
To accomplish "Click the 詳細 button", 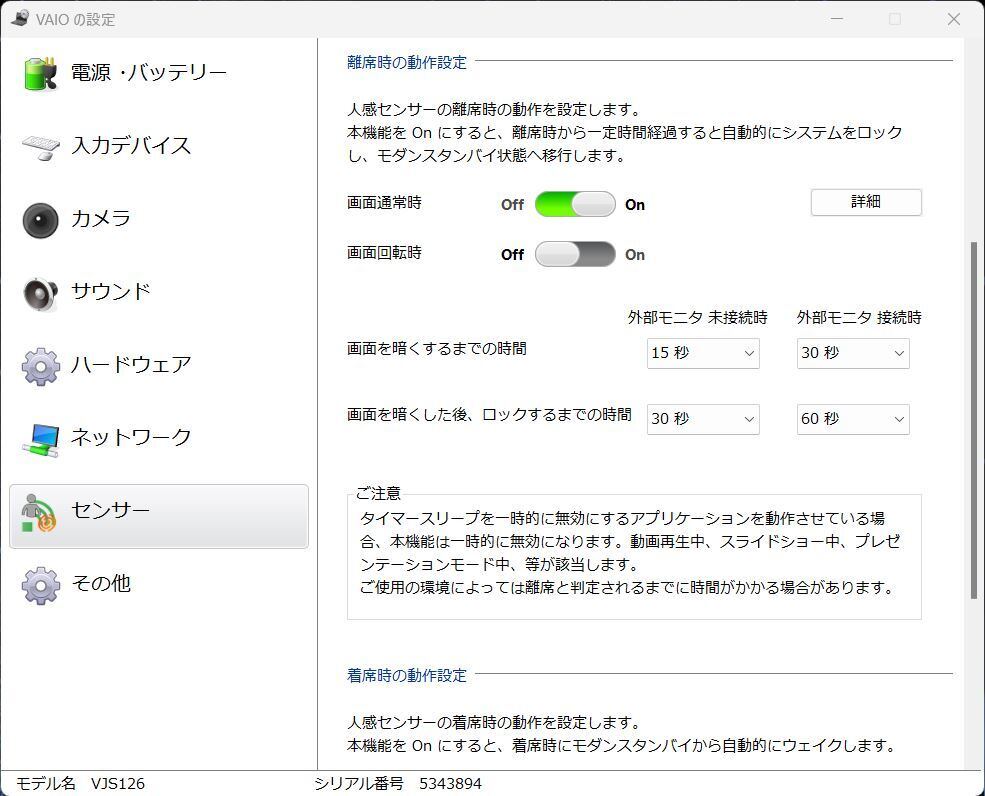I will (866, 202).
